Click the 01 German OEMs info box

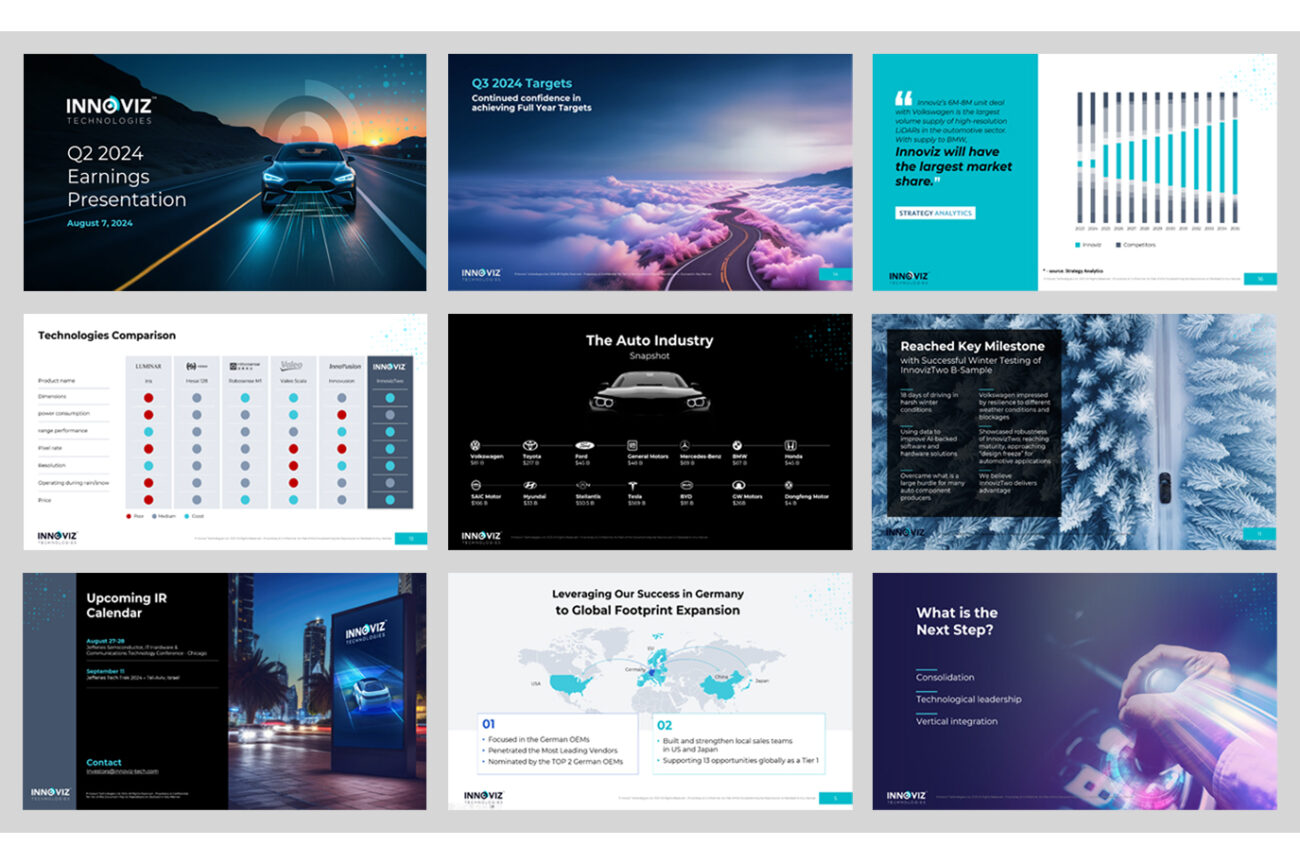pos(557,744)
